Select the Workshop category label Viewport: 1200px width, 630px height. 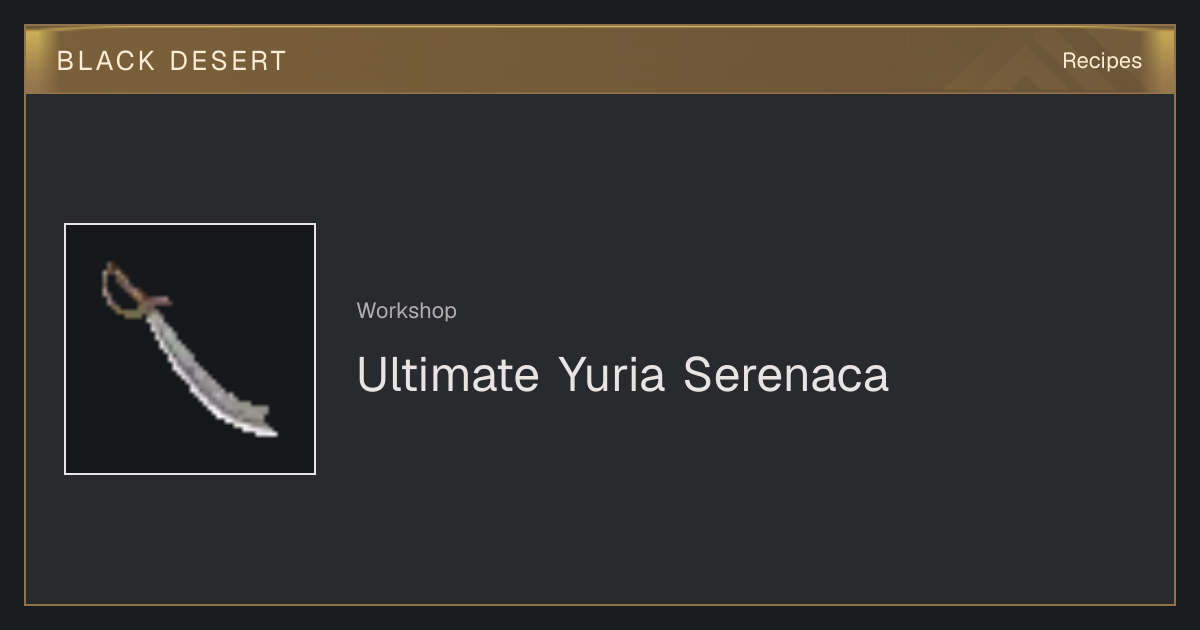pyautogui.click(x=407, y=311)
